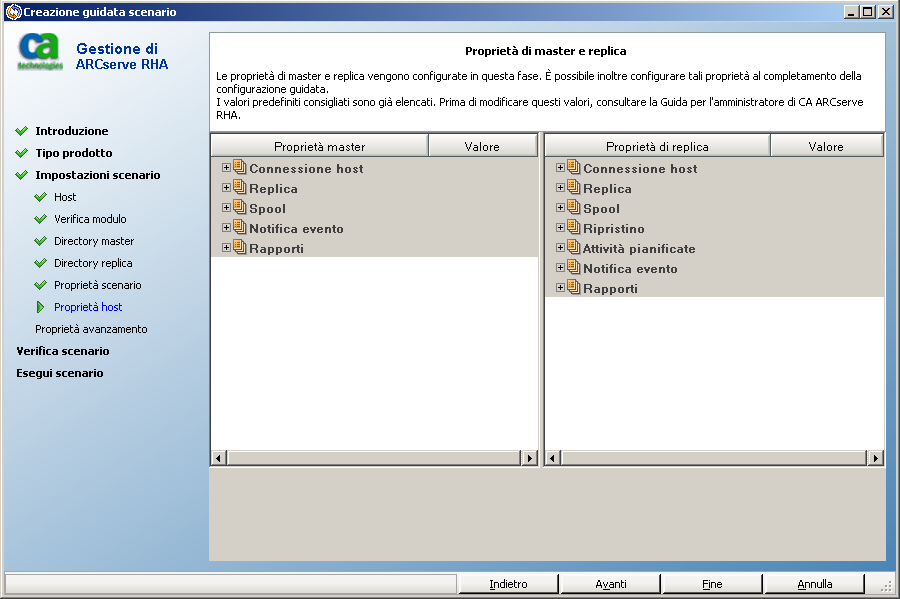Select Proprietà avanzamento step
The image size is (900, 599).
coord(91,329)
